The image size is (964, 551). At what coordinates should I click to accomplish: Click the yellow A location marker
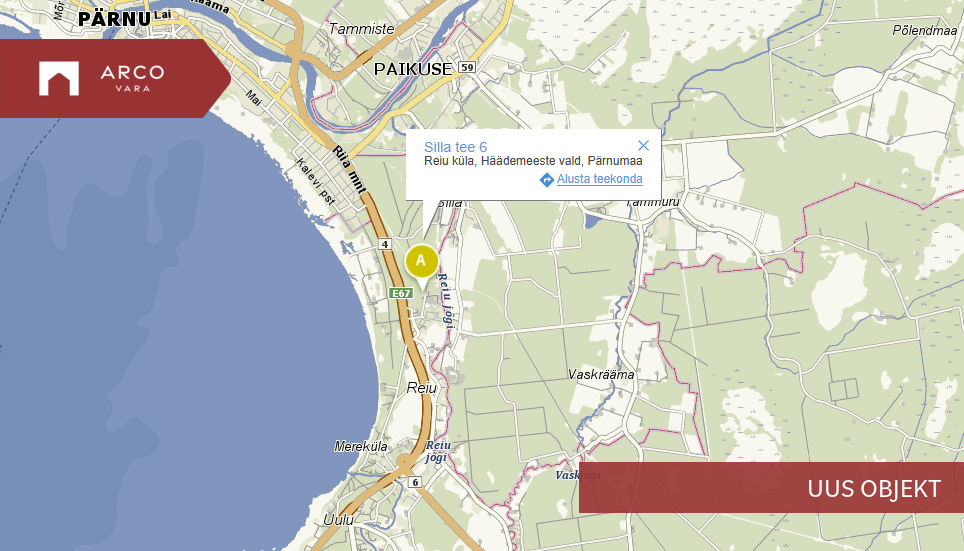coord(421,261)
